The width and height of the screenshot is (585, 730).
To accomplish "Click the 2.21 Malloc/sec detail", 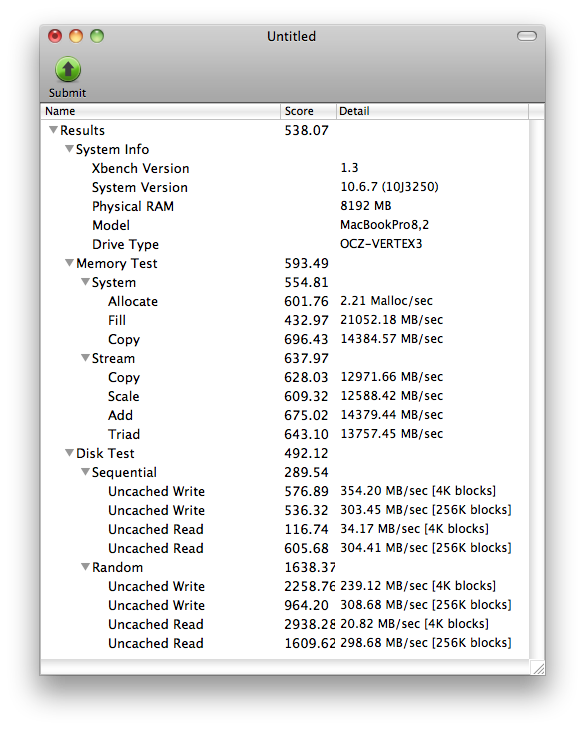I will coord(386,301).
